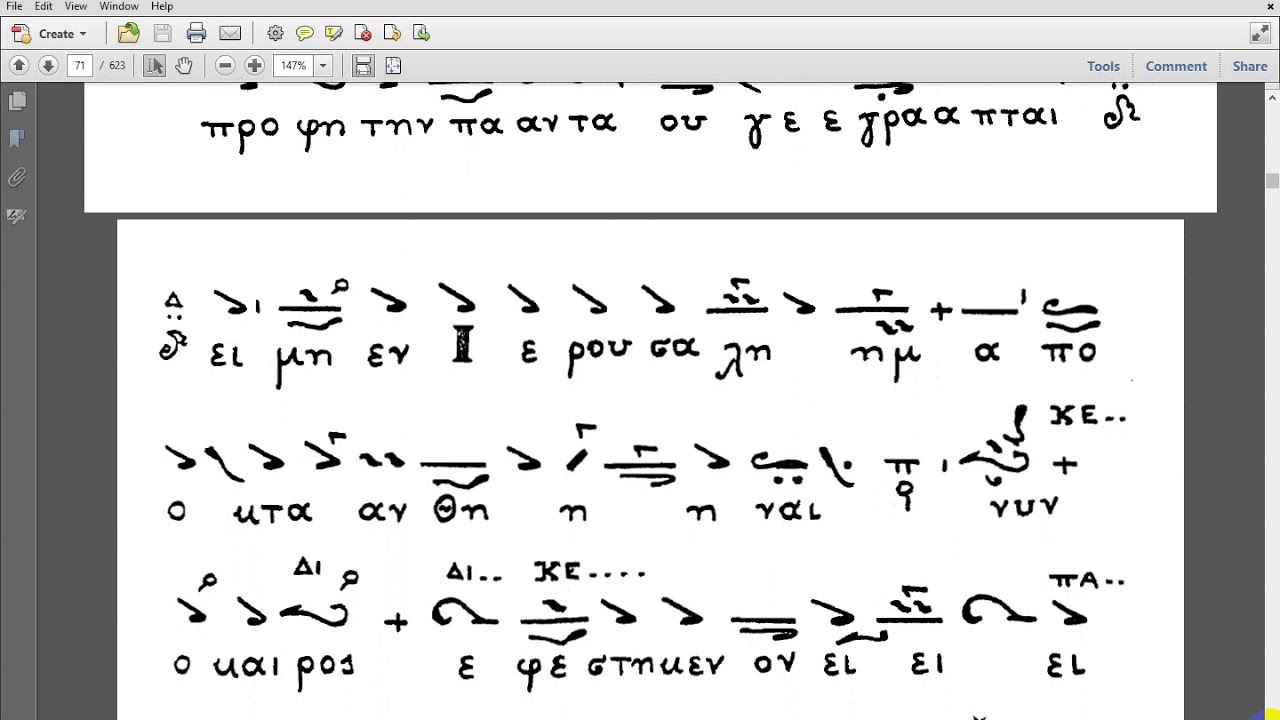
Task: Open the Share pane
Action: (1250, 66)
